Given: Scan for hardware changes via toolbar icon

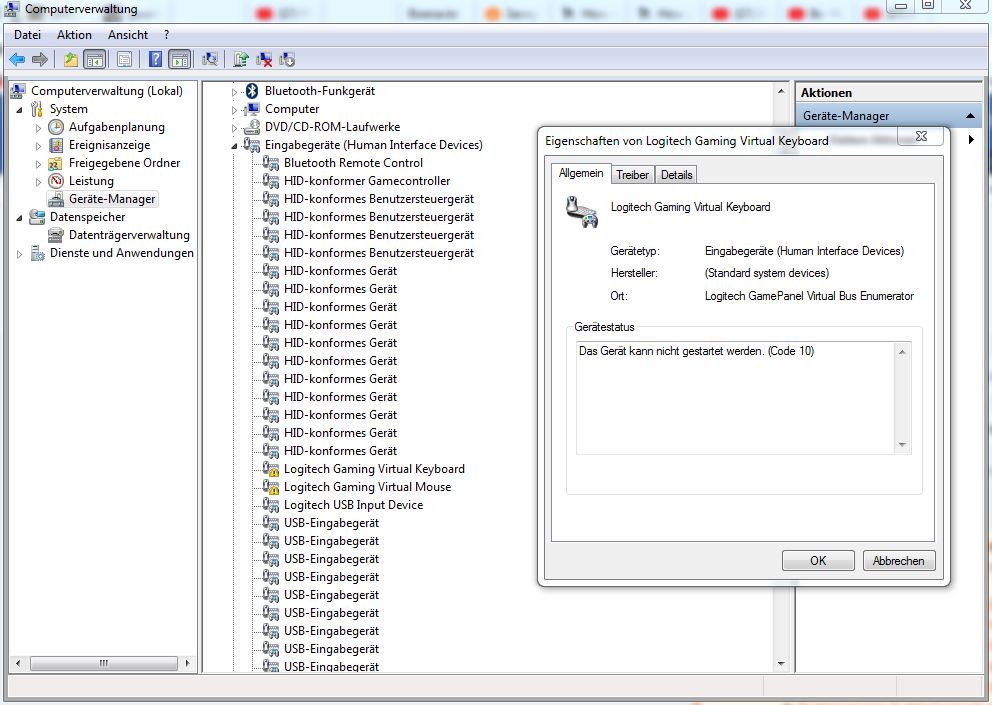Looking at the screenshot, I should pos(210,59).
